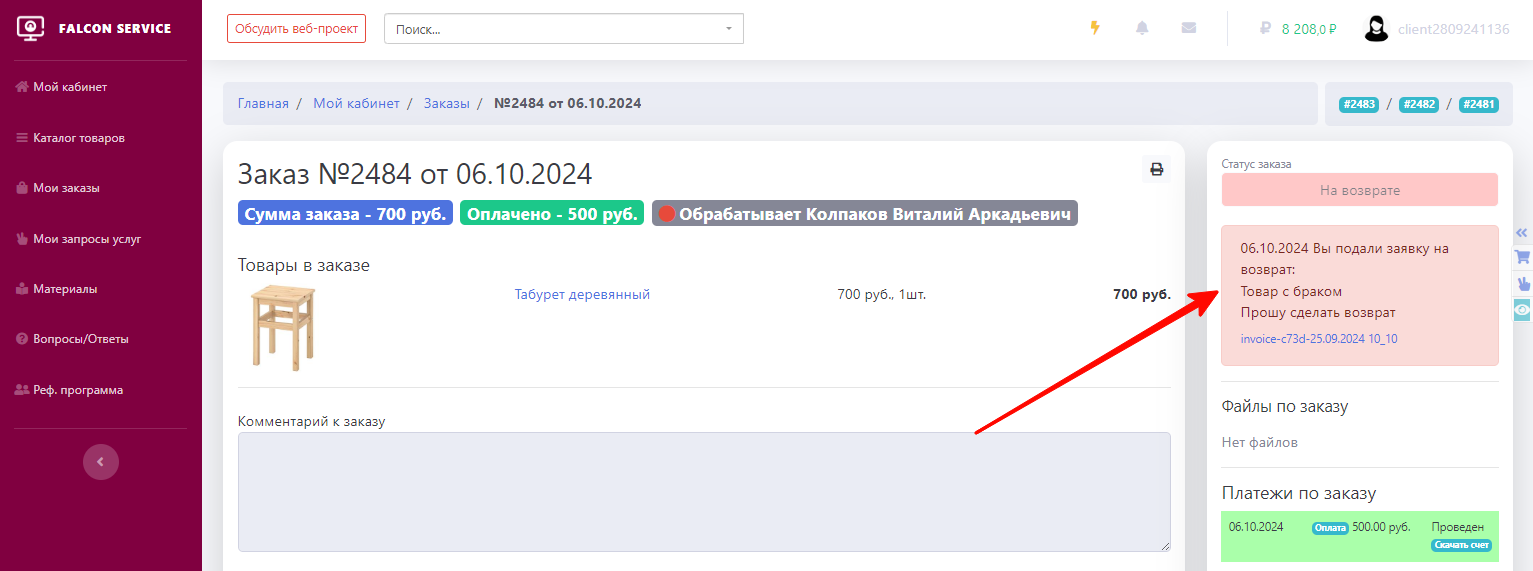
Task: Collapse the left sidebar with chevron button
Action: click(101, 462)
